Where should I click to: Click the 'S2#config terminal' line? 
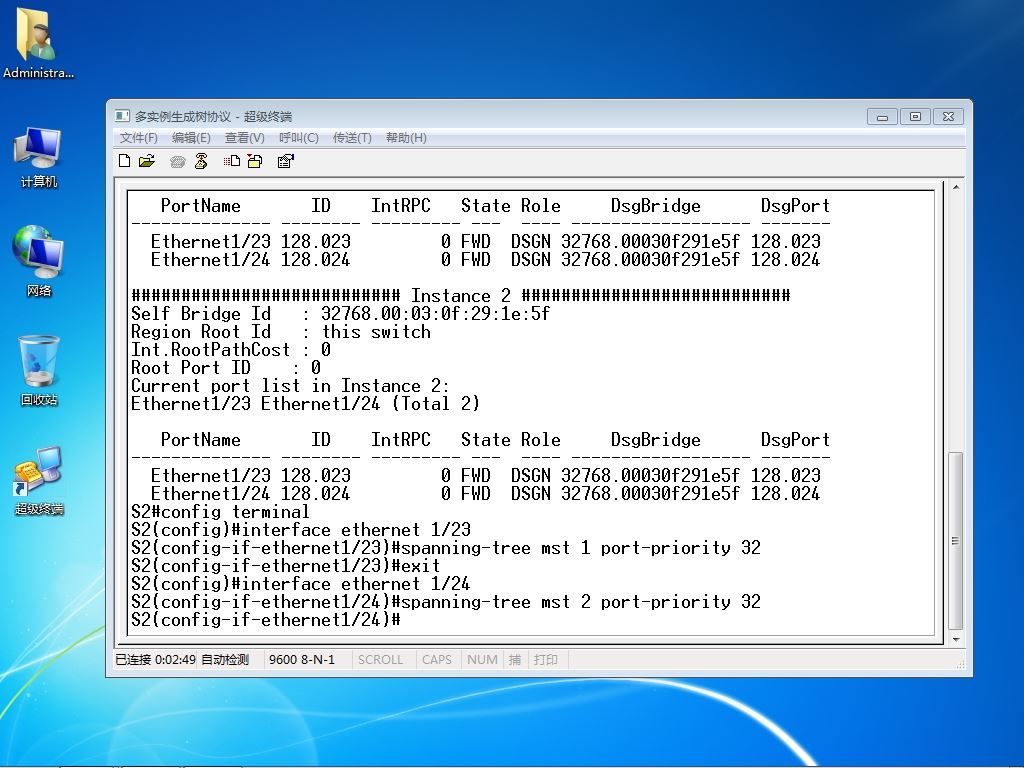(x=220, y=511)
